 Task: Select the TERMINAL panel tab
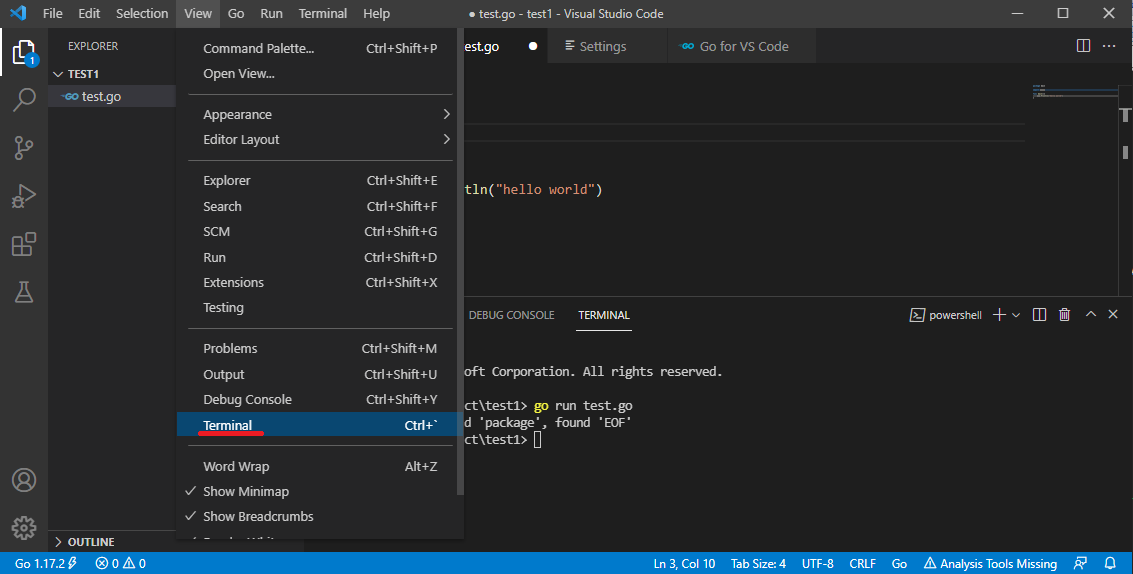click(604, 315)
